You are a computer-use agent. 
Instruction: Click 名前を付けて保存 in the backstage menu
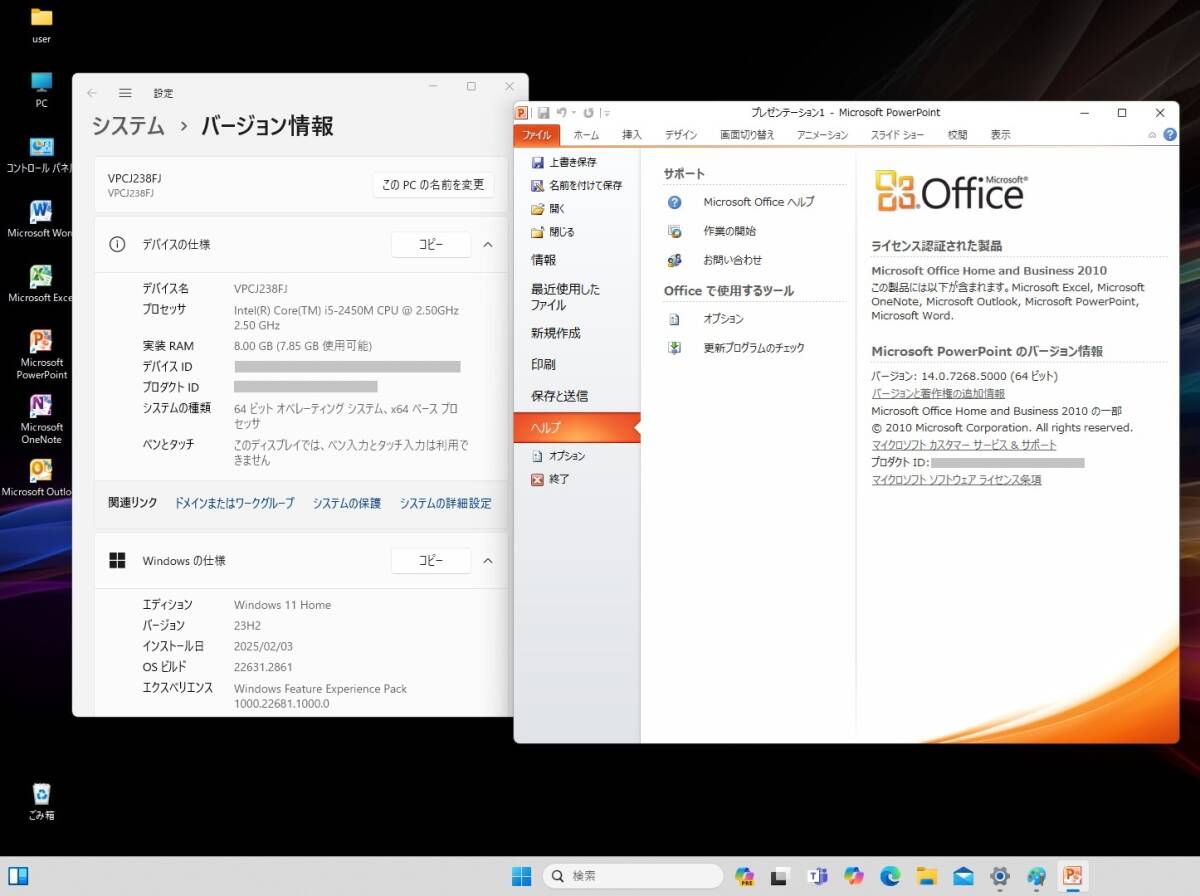point(577,185)
